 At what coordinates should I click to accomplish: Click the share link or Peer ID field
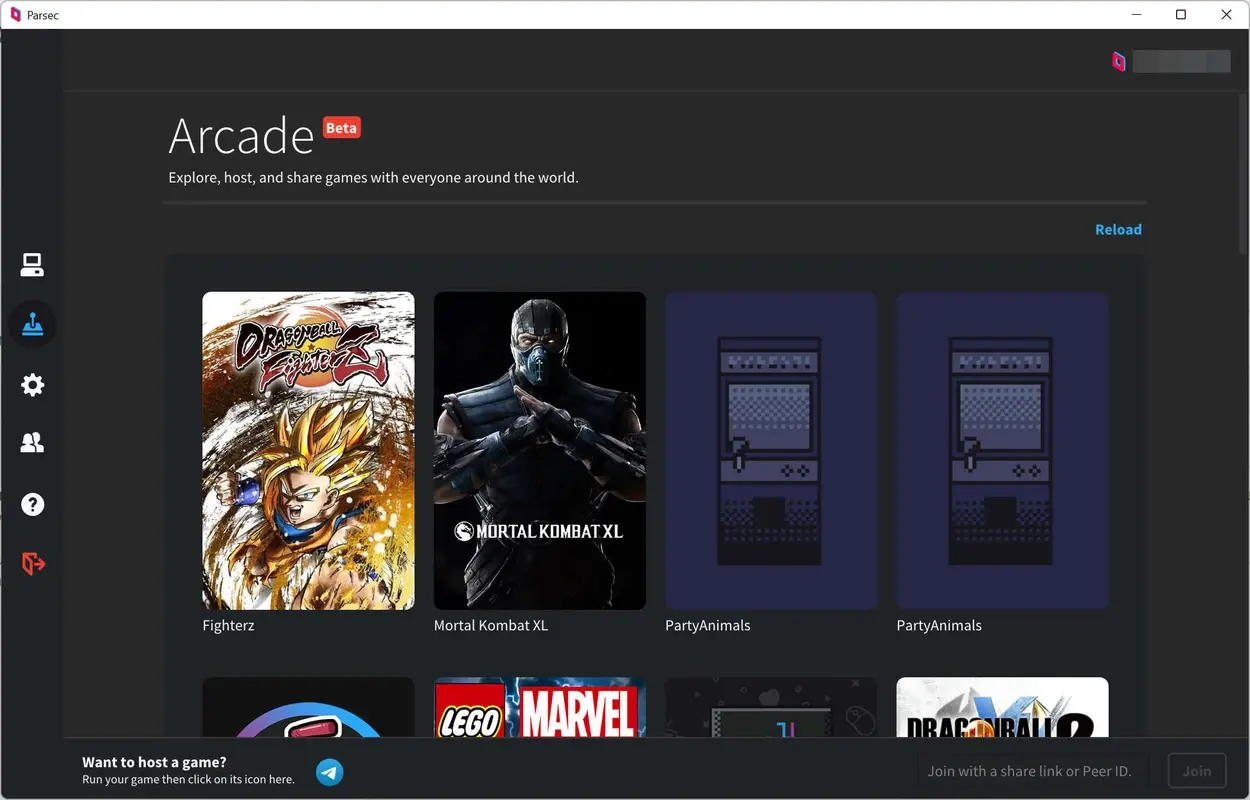1030,770
